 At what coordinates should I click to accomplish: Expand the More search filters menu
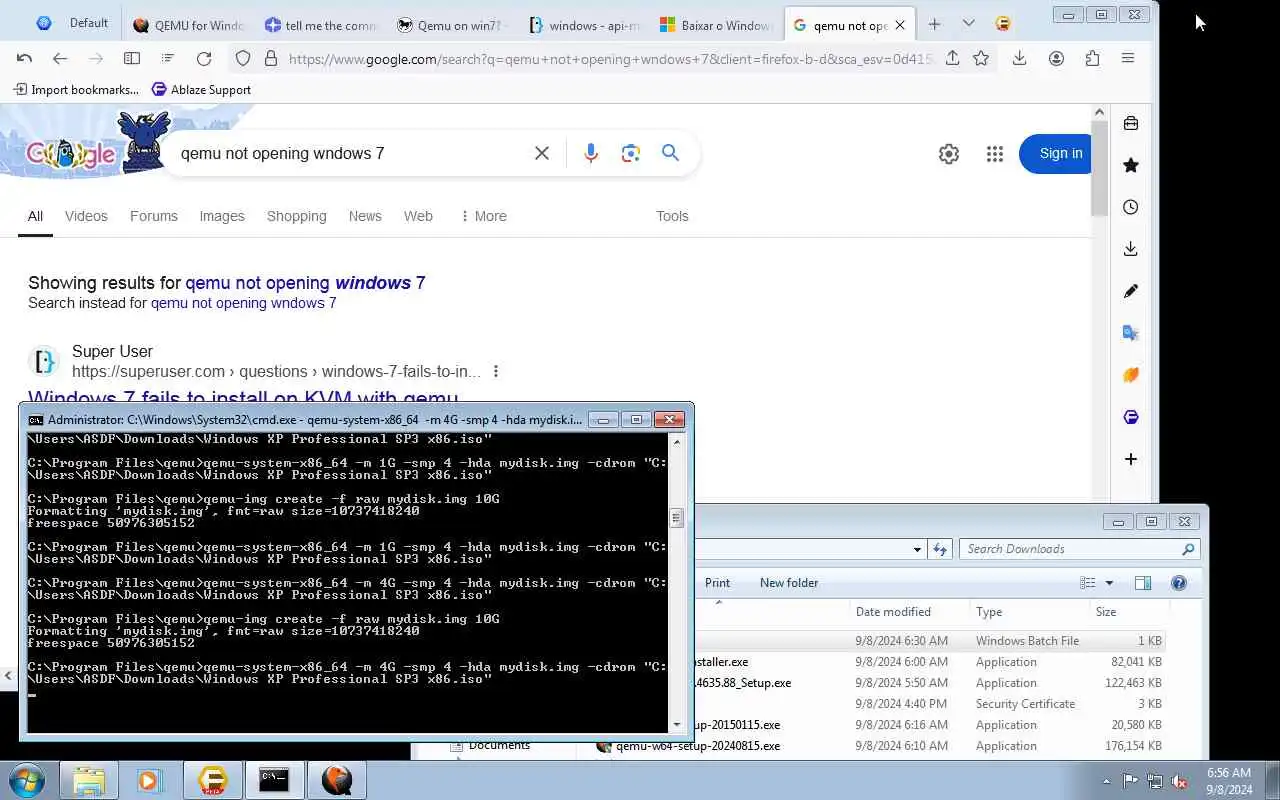(484, 216)
